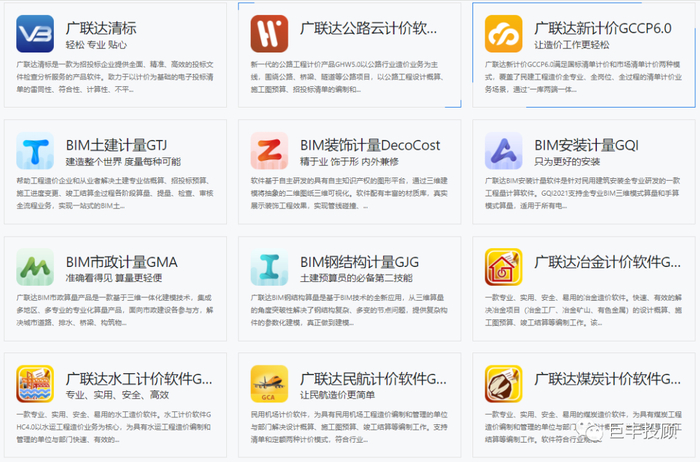Open the 广联达清标 product title
The height and width of the screenshot is (462, 700).
[x=101, y=28]
